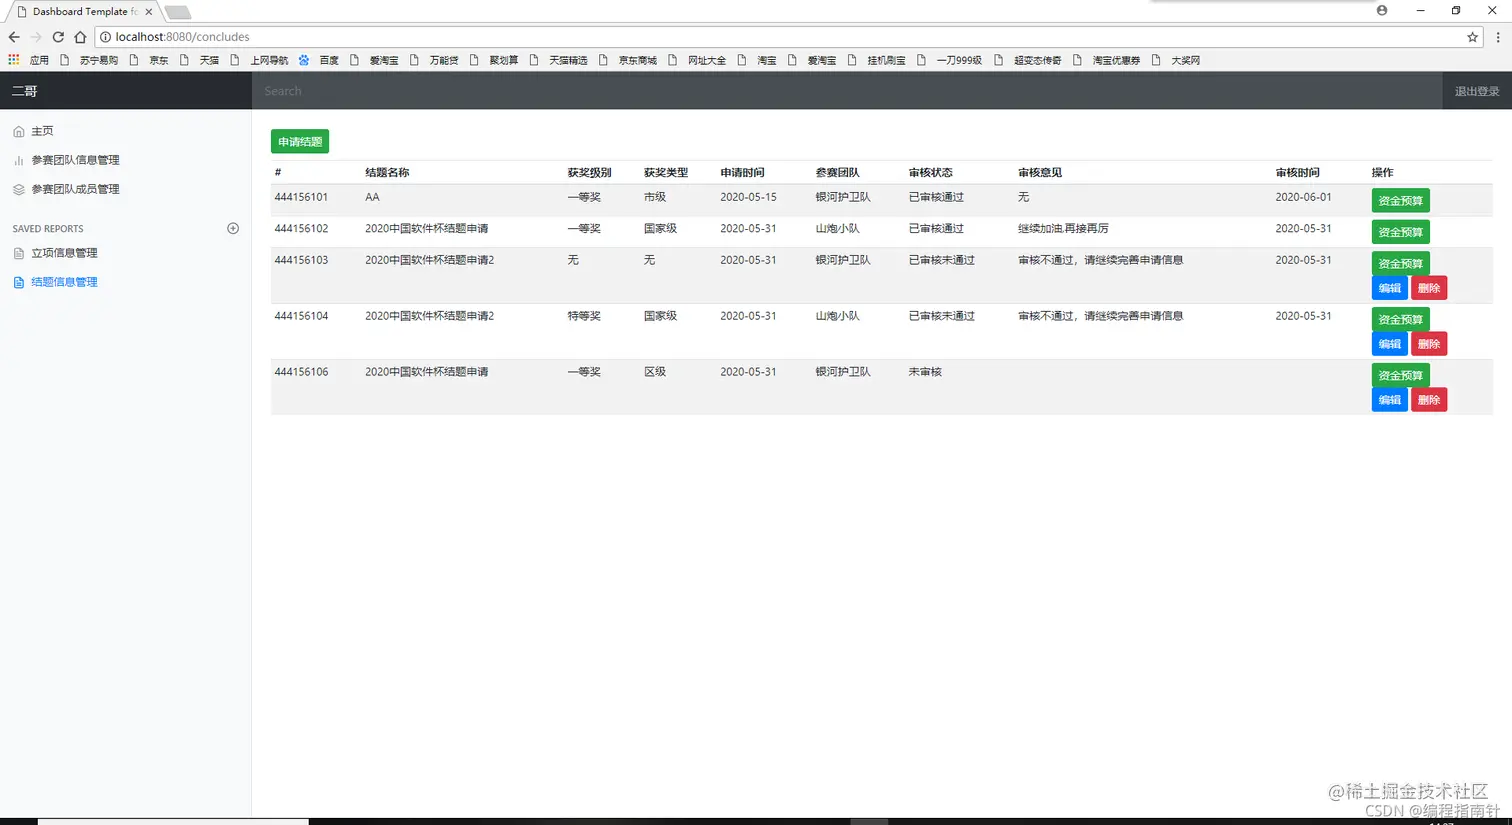Click the 市级 award type cell
The image size is (1512, 825).
[x=655, y=197]
